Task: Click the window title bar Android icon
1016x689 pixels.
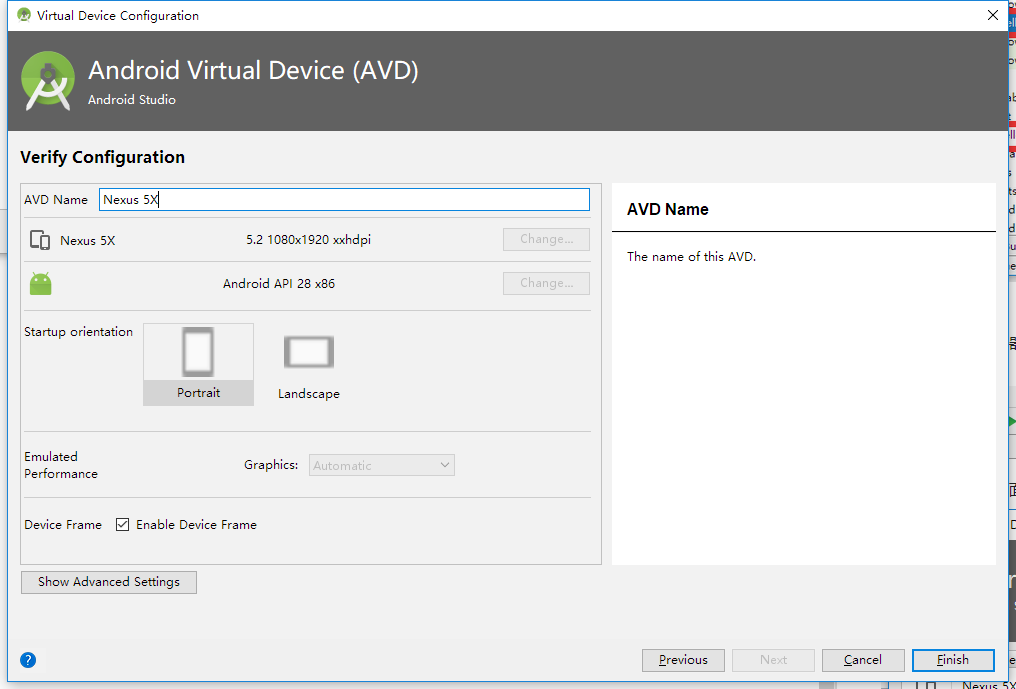Action: (24, 15)
